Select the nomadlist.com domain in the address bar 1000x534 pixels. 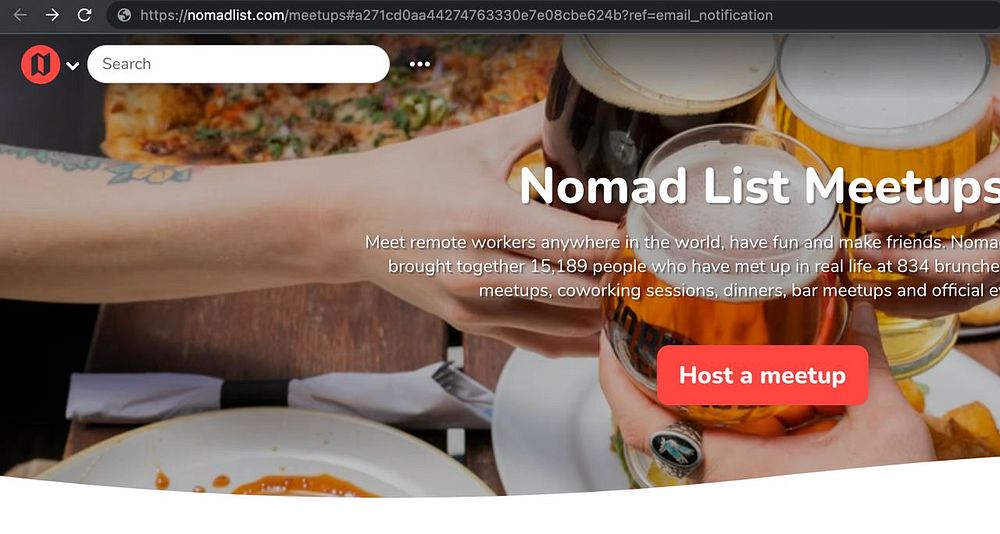click(x=236, y=15)
